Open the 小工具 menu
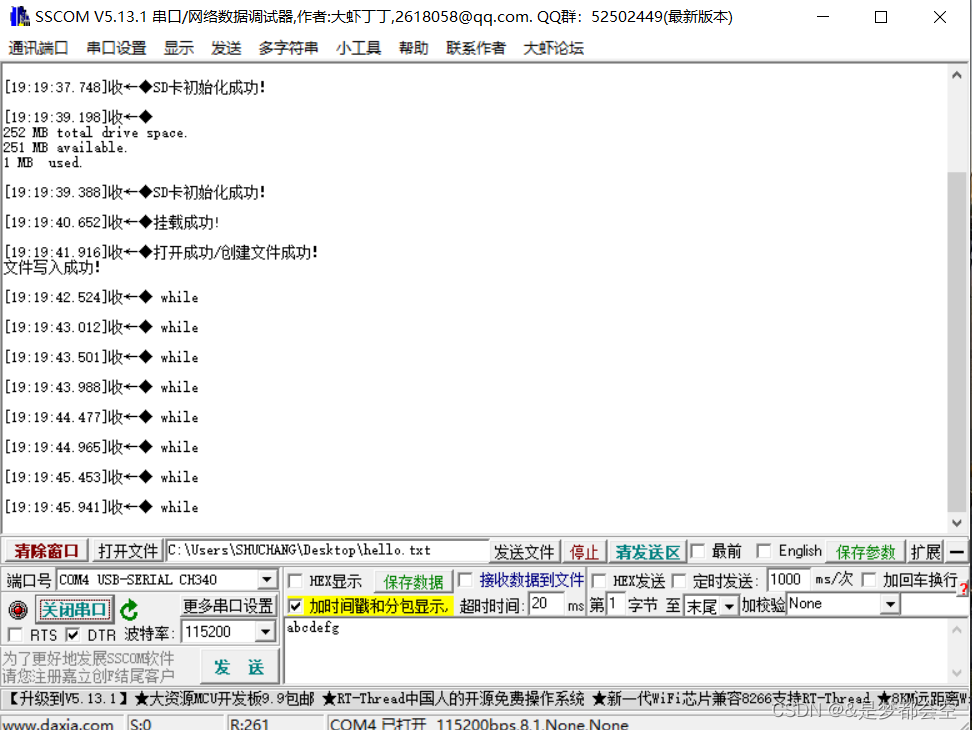Viewport: 972px width, 730px height. coord(357,47)
